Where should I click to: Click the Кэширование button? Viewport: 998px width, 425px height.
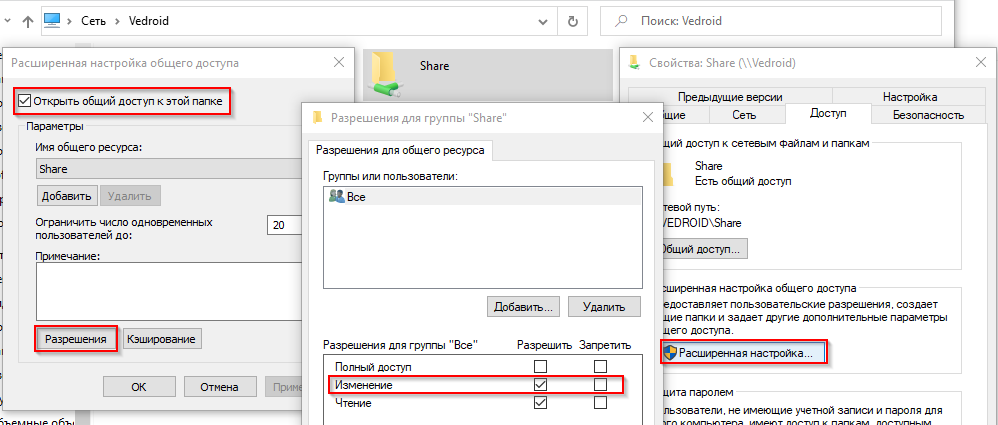[x=162, y=339]
